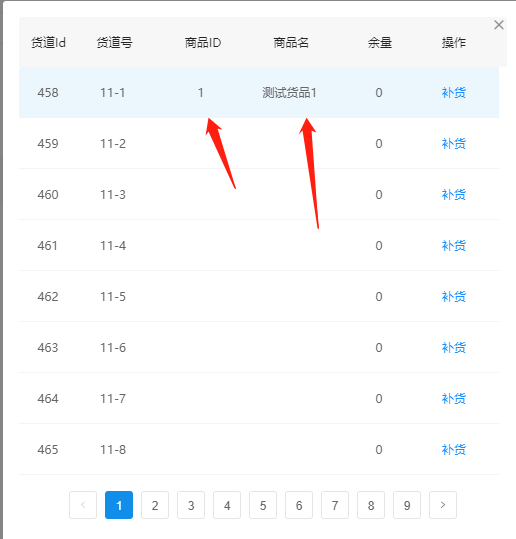Switch to page 6

pyautogui.click(x=299, y=505)
